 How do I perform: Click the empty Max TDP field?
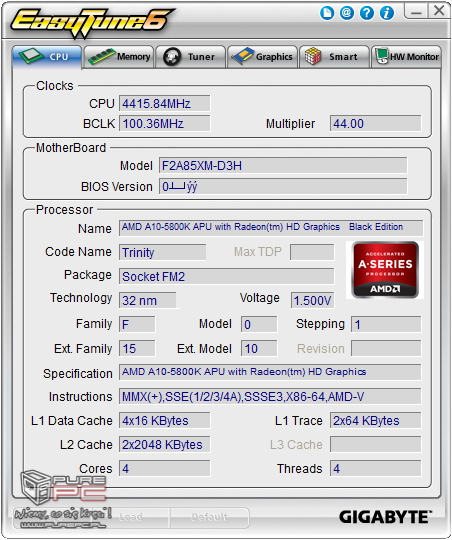[312, 252]
